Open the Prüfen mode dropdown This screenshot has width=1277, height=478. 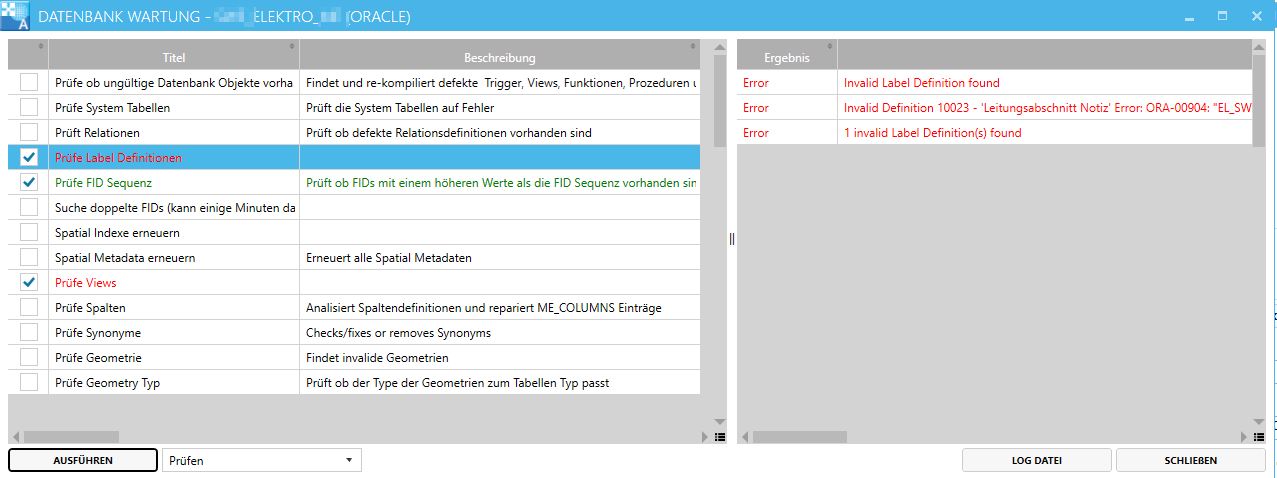[261, 460]
